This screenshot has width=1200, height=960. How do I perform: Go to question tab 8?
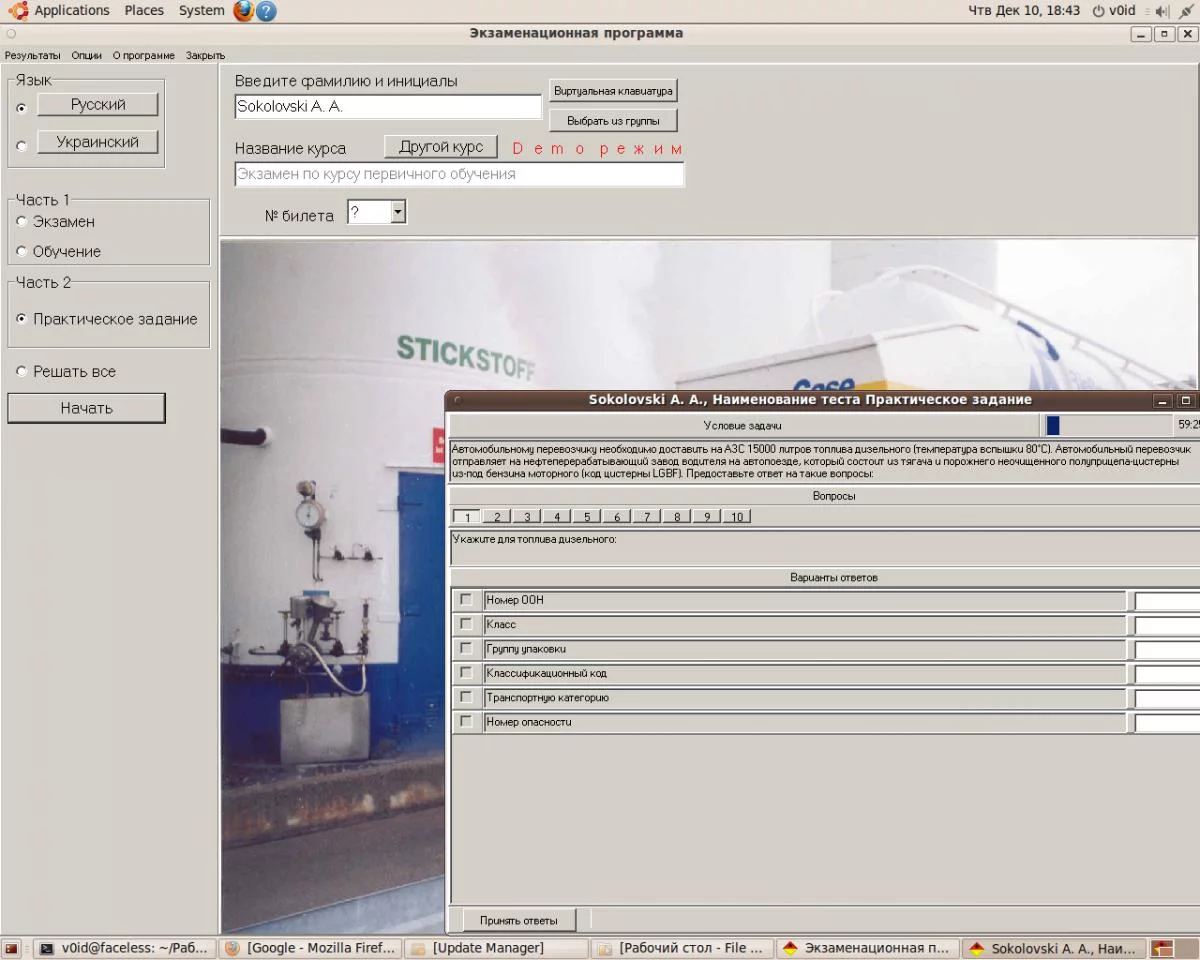tap(676, 517)
